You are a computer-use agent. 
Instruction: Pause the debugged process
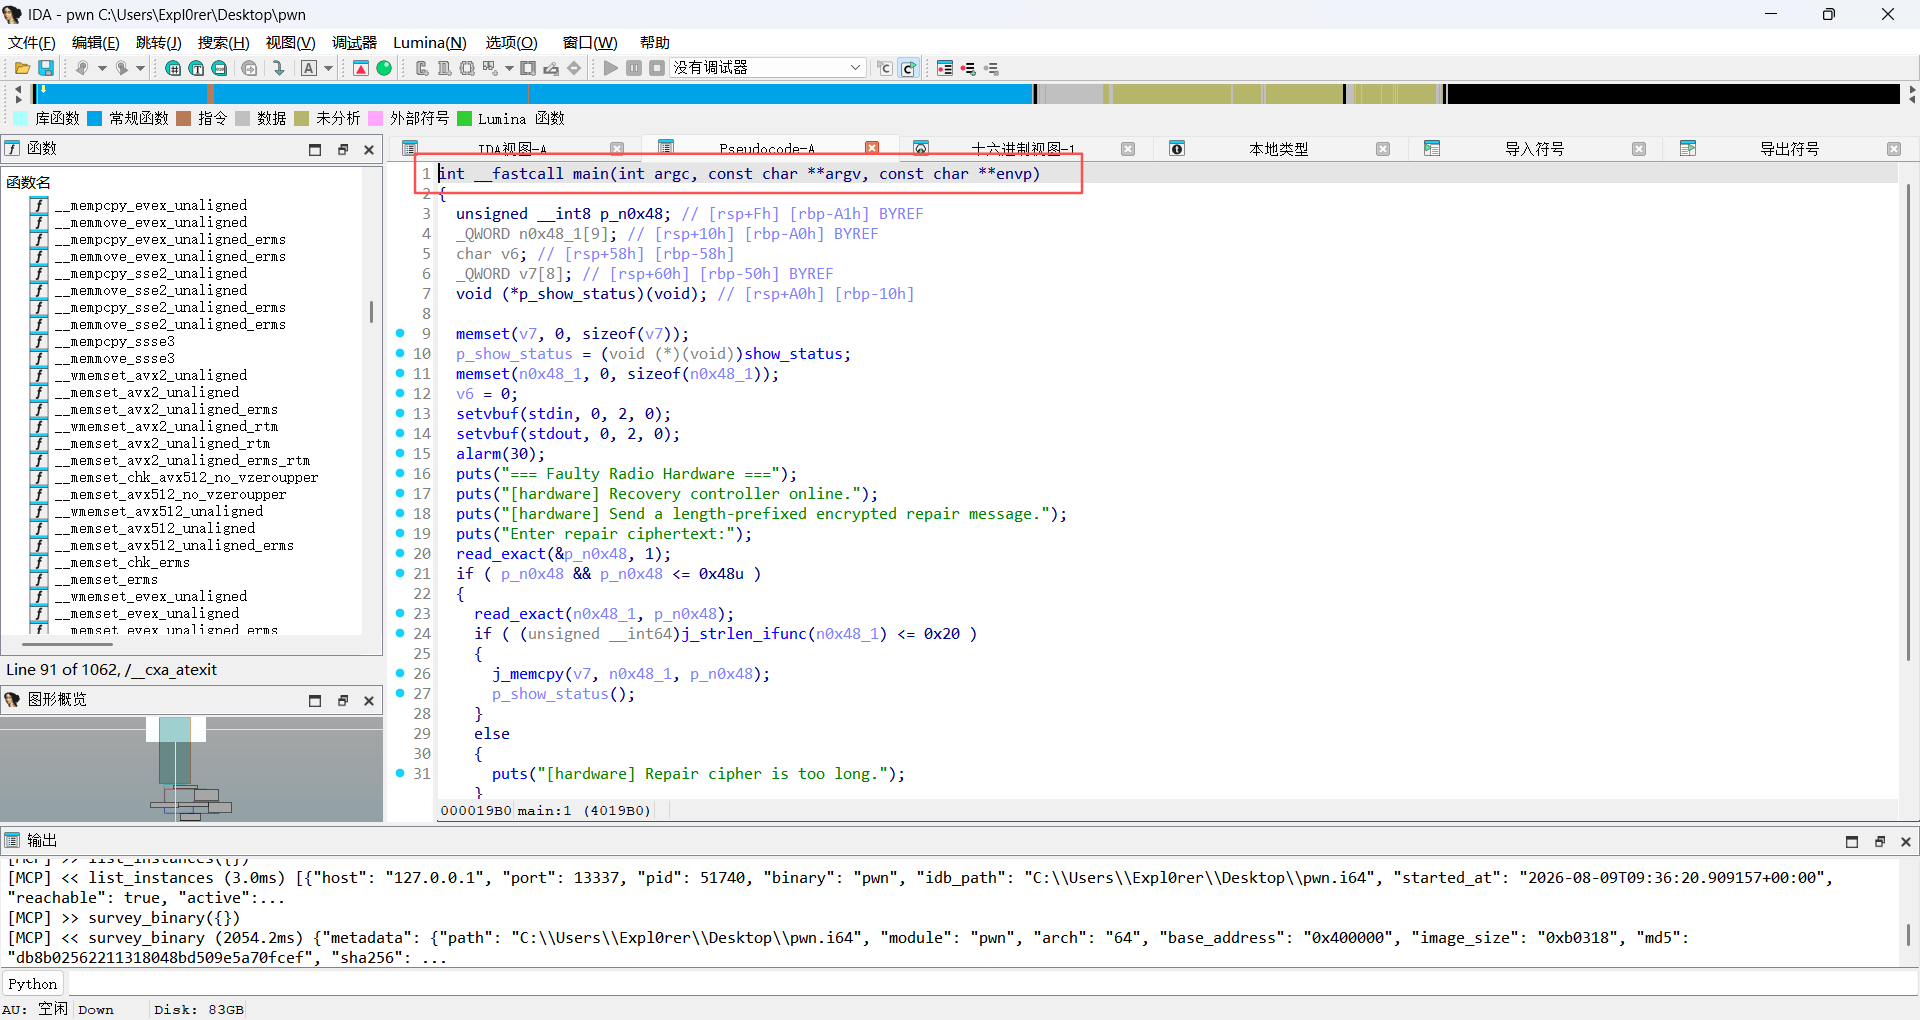(634, 68)
